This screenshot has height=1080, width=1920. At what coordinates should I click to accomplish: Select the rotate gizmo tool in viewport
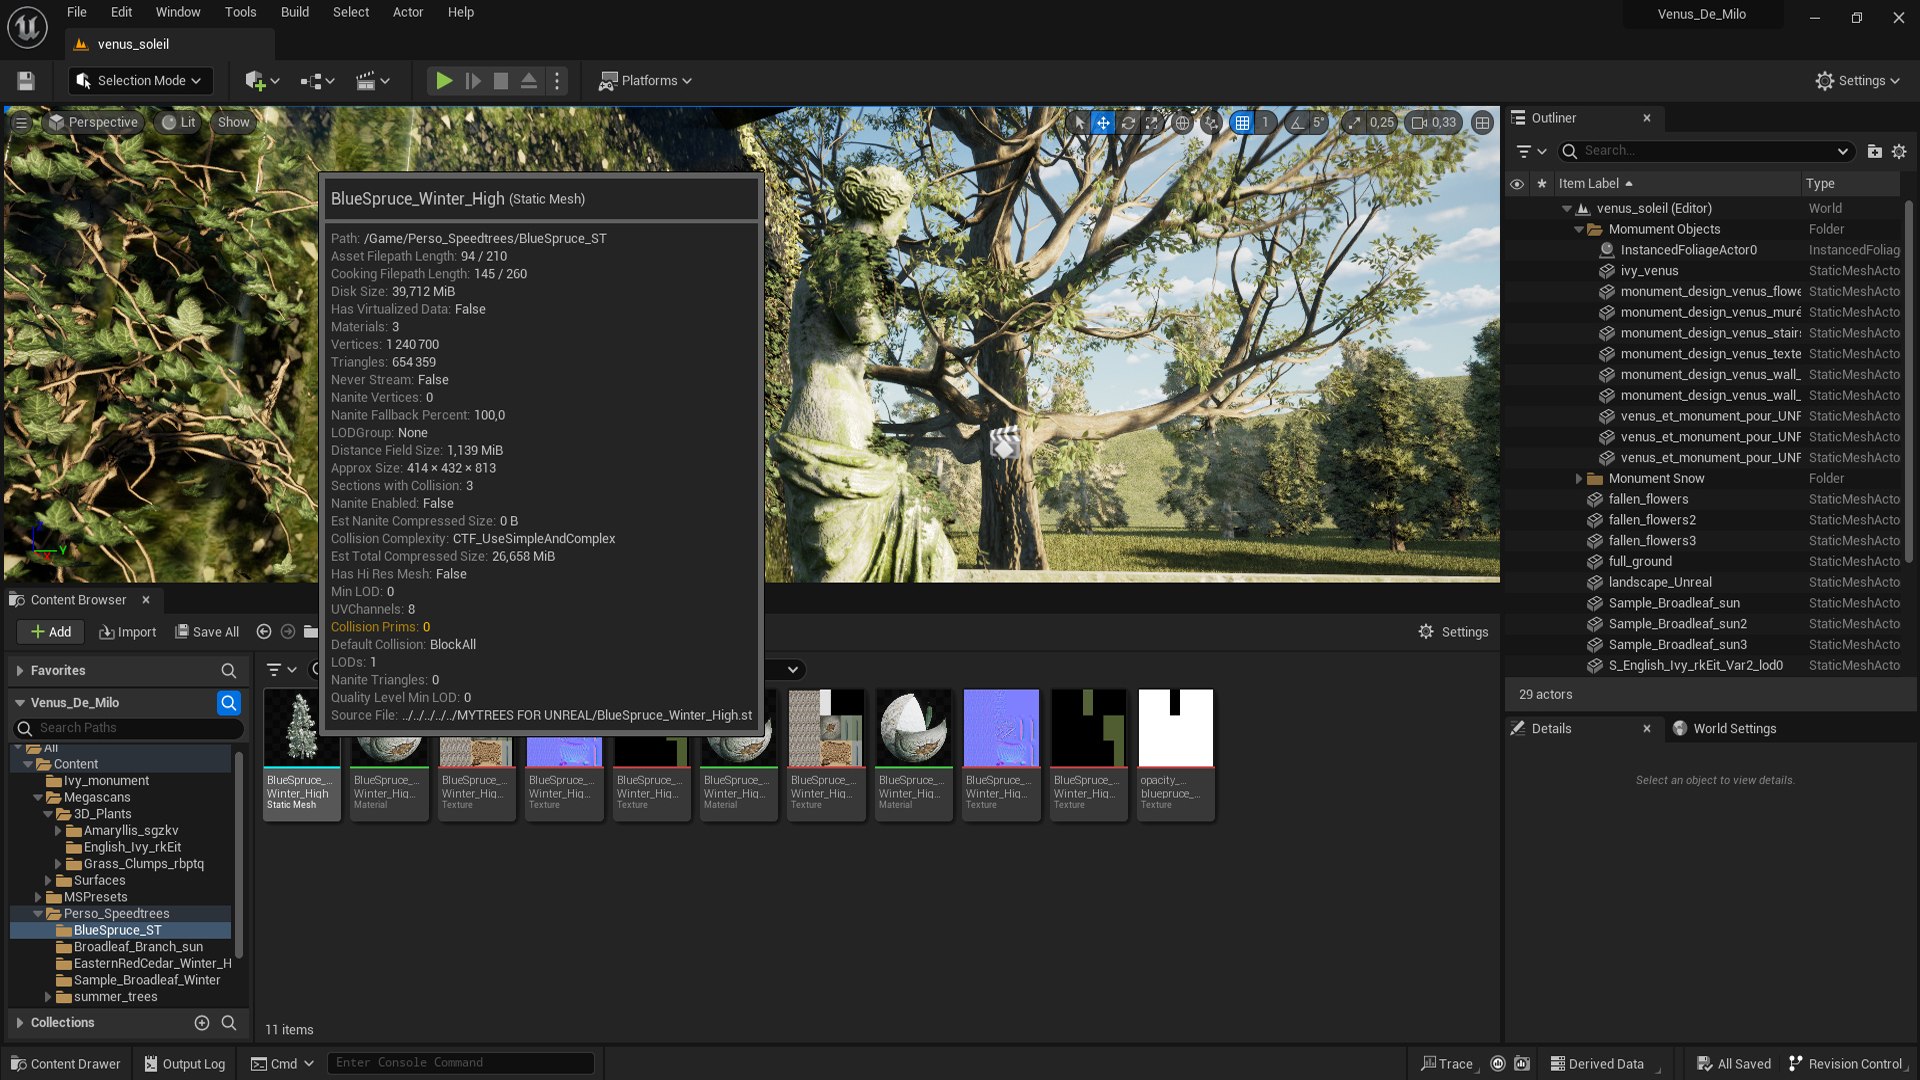(x=1128, y=123)
